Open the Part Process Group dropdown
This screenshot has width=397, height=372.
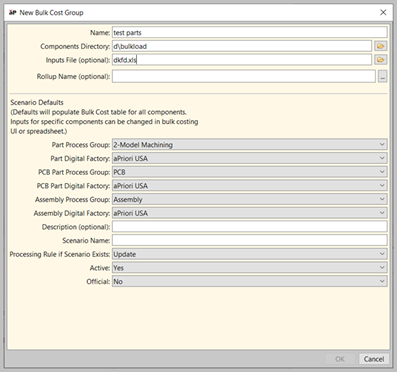(x=250, y=145)
